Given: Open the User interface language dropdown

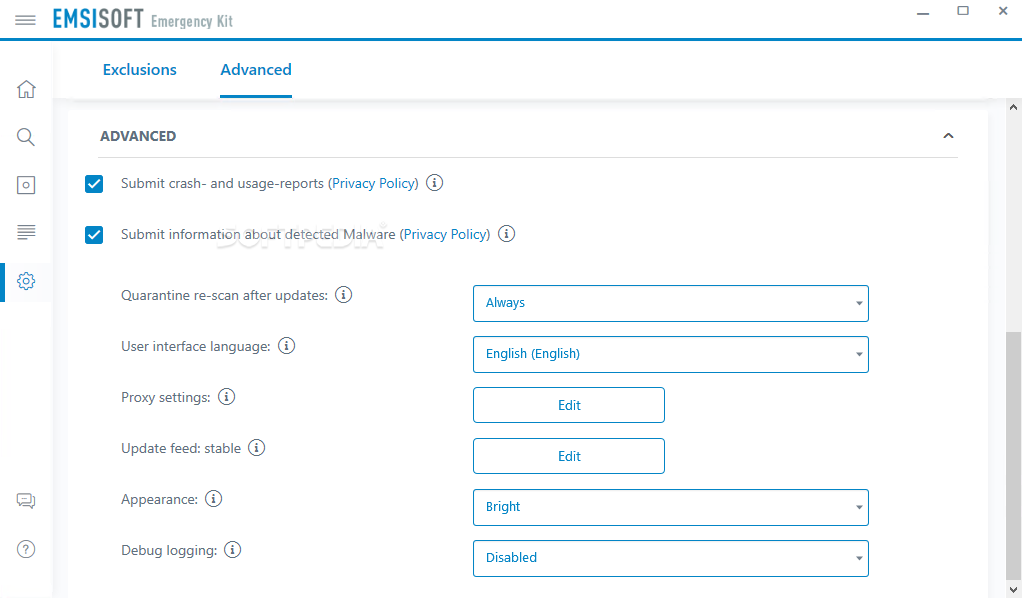Looking at the screenshot, I should tap(671, 354).
